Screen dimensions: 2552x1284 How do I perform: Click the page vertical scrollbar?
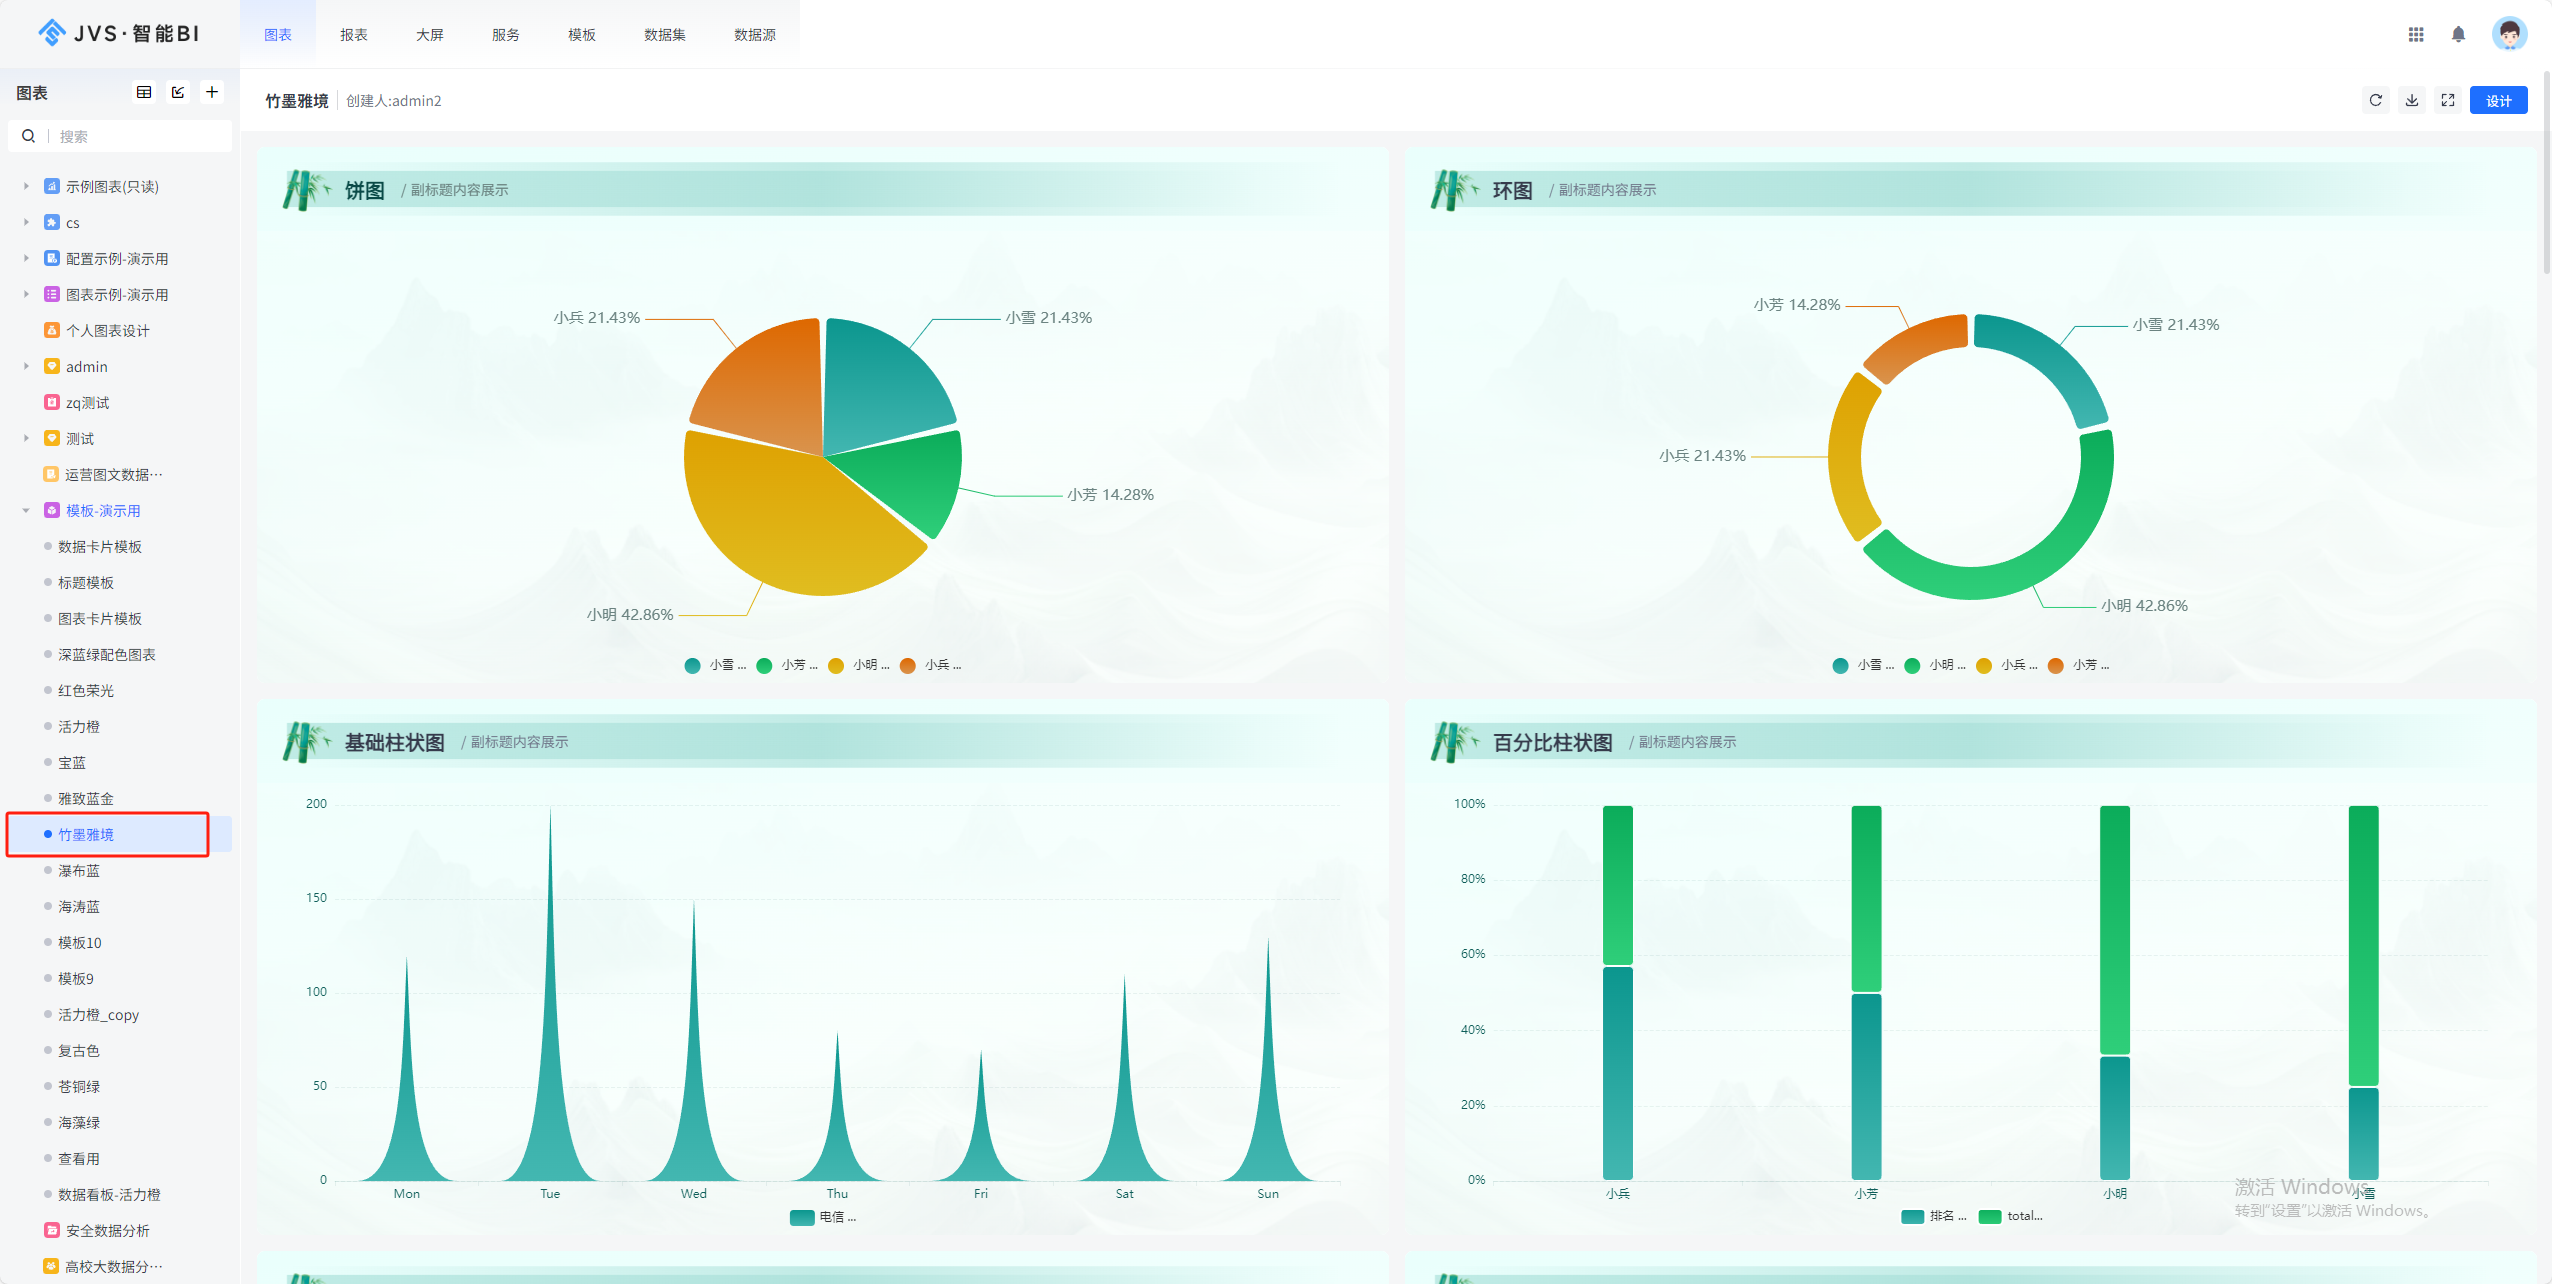click(x=2546, y=170)
